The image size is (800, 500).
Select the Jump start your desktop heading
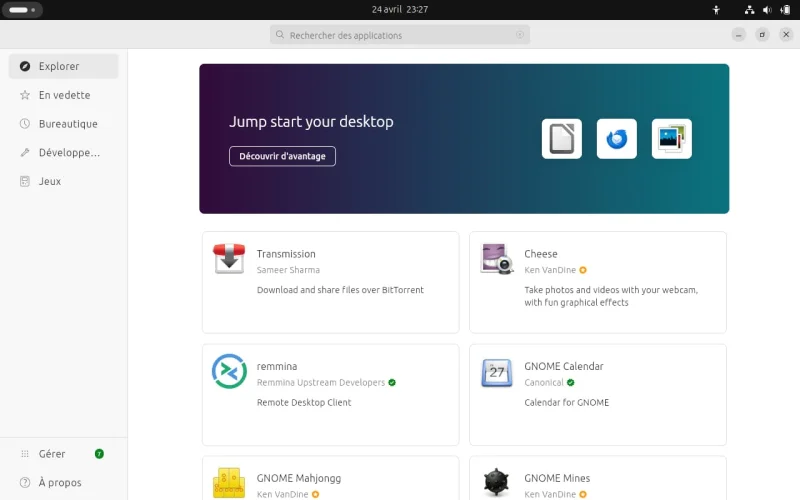pos(311,121)
